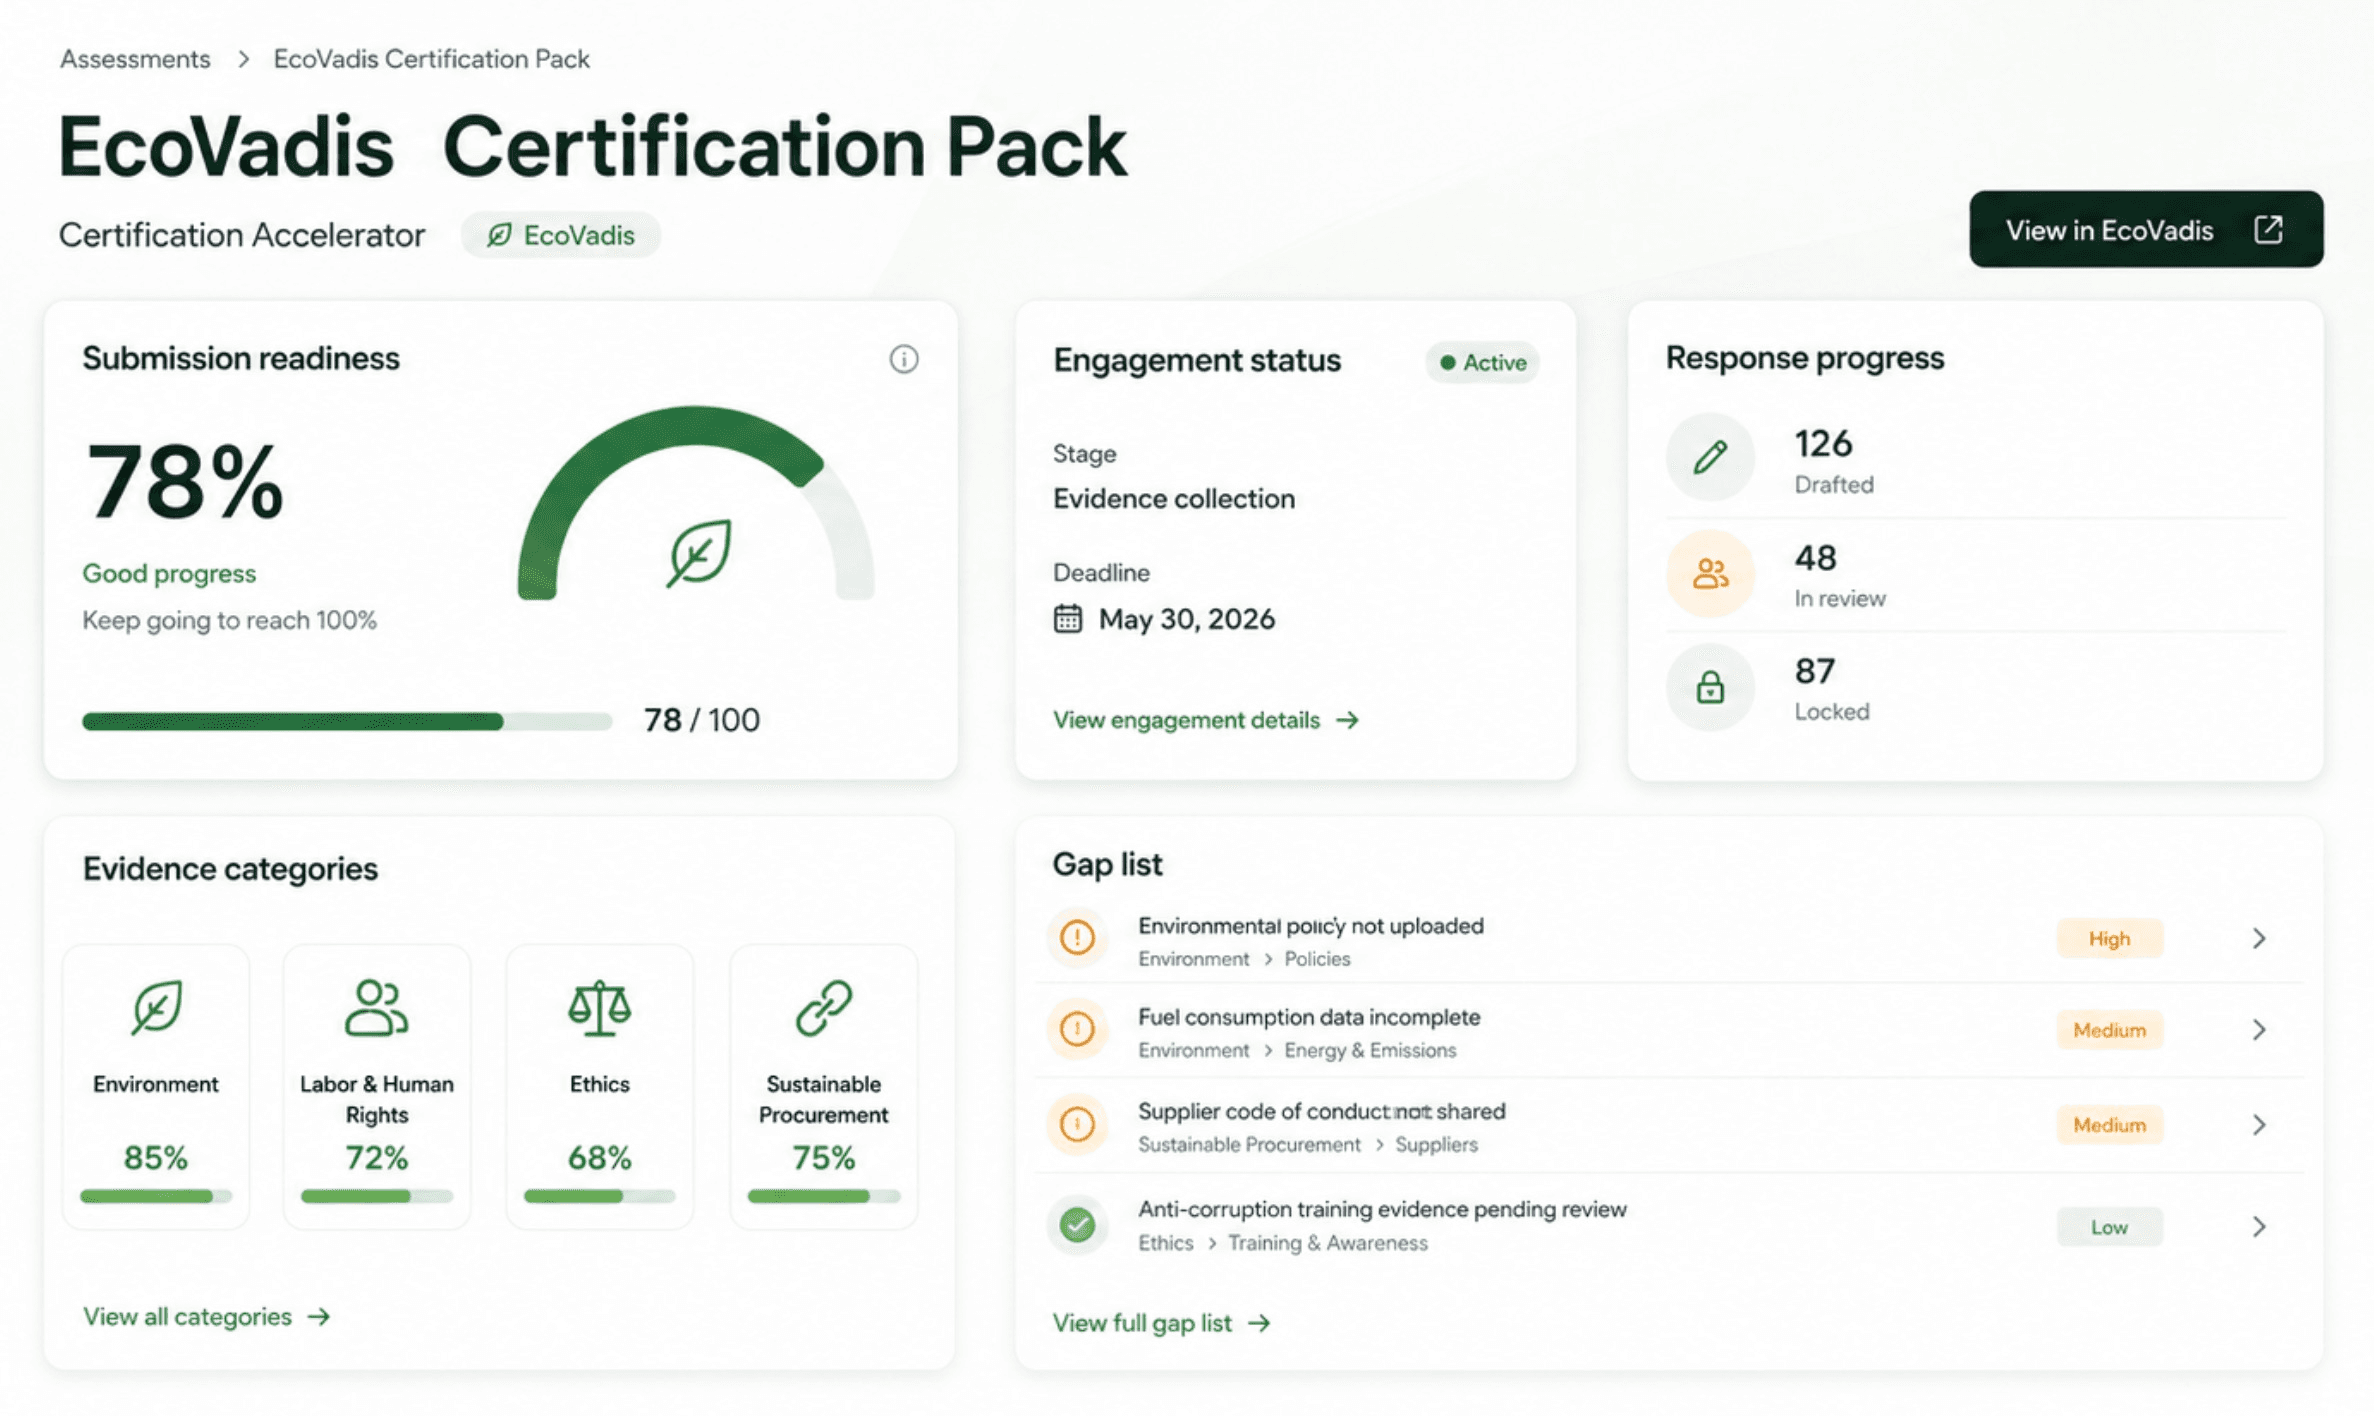Screen dimensions: 2374x1416
Task: Click arrow icon next to View full gap list
Action: (1259, 1323)
